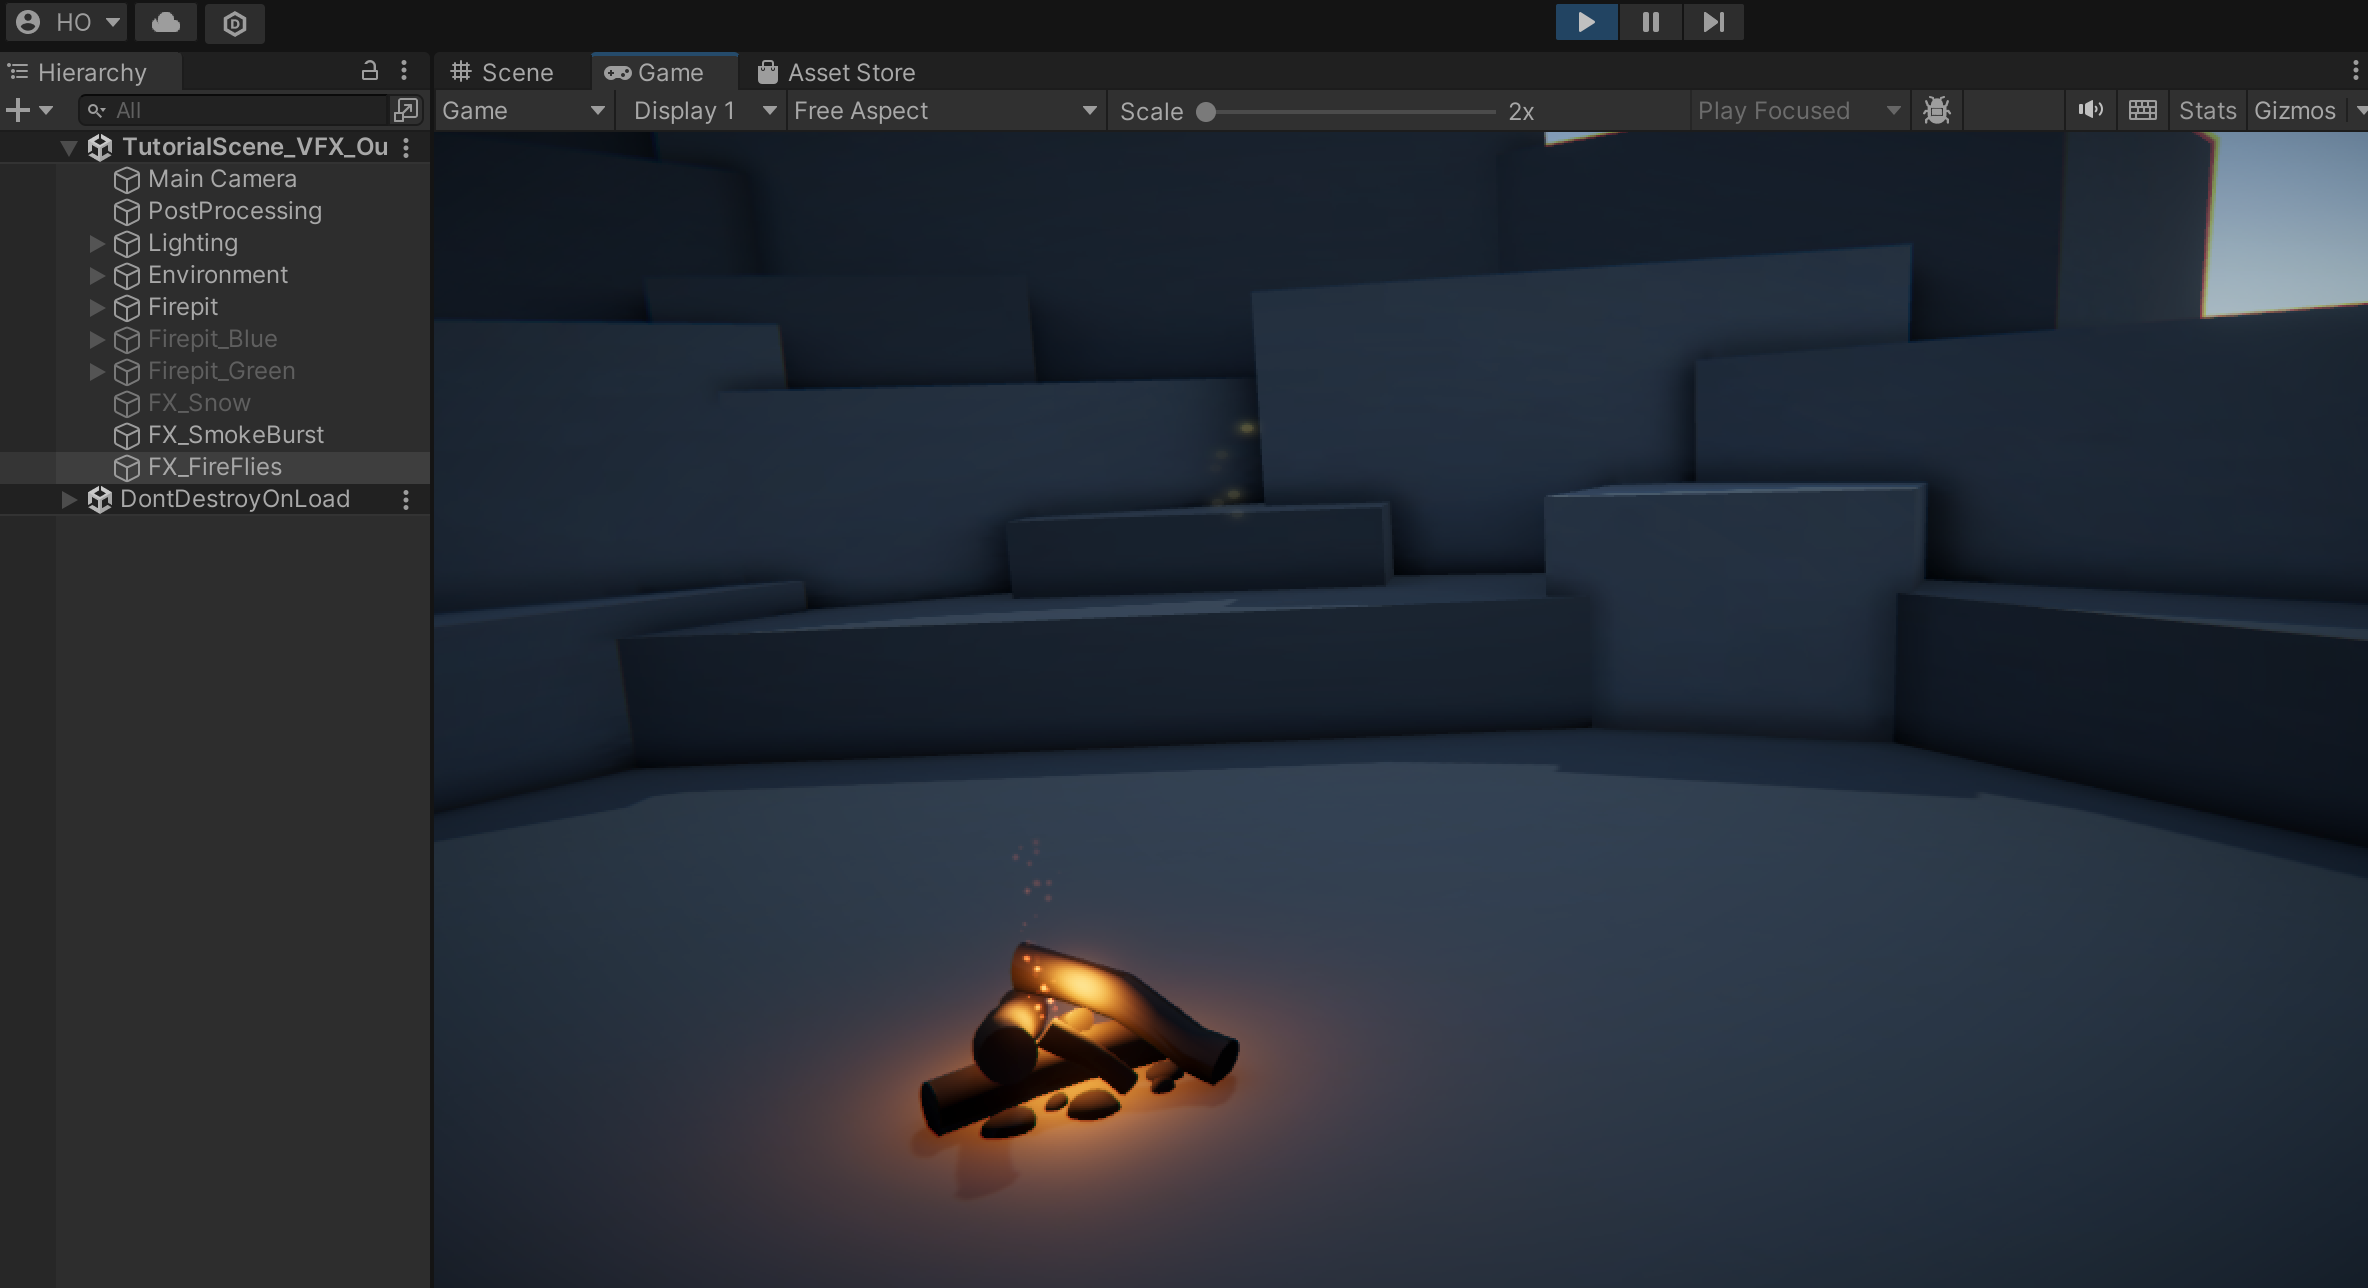Click the search magnifier in the Hierarchy
The image size is (2368, 1288).
96,110
